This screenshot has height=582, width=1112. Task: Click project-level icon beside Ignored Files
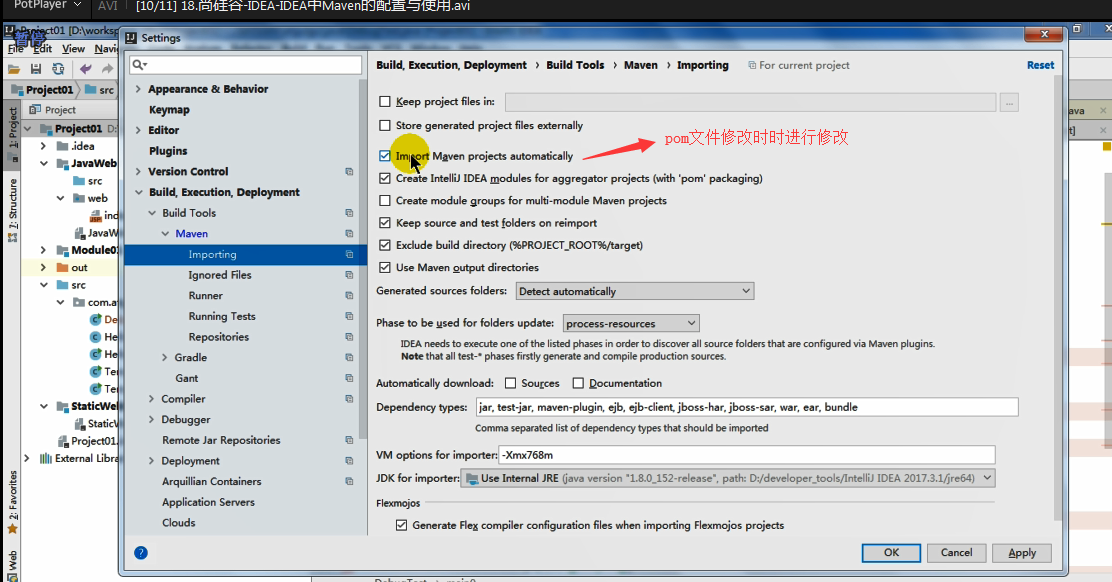coord(349,275)
